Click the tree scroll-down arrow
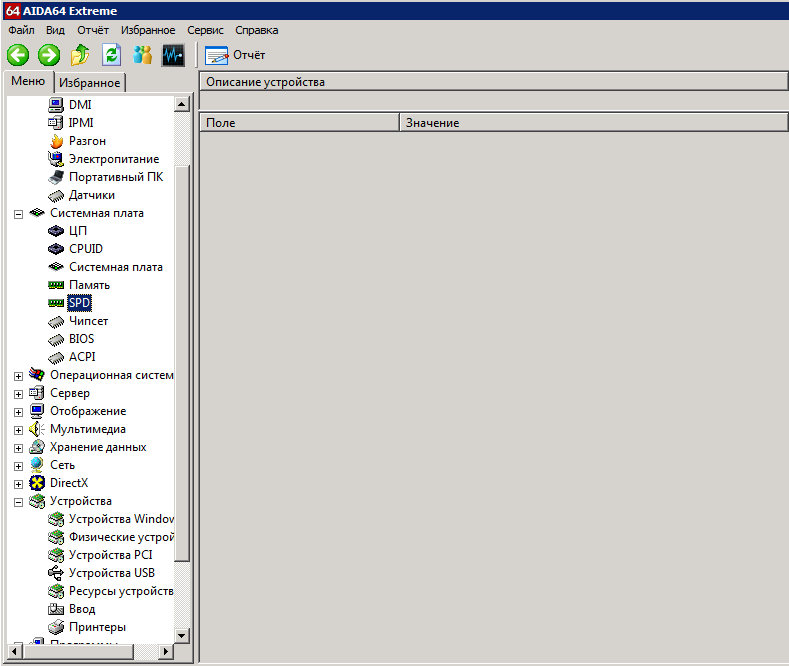Viewport: 789px width, 666px height. pos(182,635)
